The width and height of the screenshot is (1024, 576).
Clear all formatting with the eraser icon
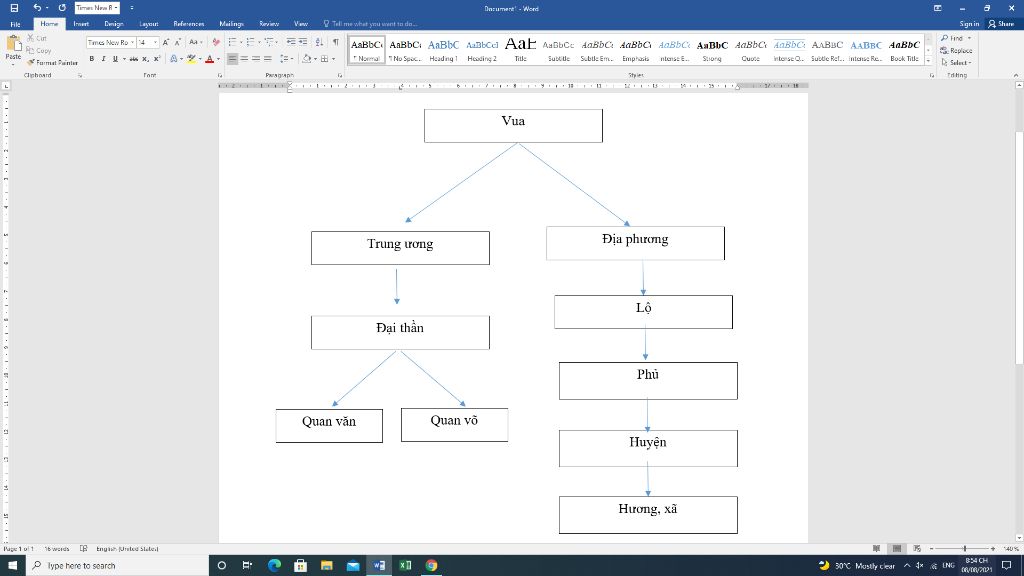pos(216,42)
